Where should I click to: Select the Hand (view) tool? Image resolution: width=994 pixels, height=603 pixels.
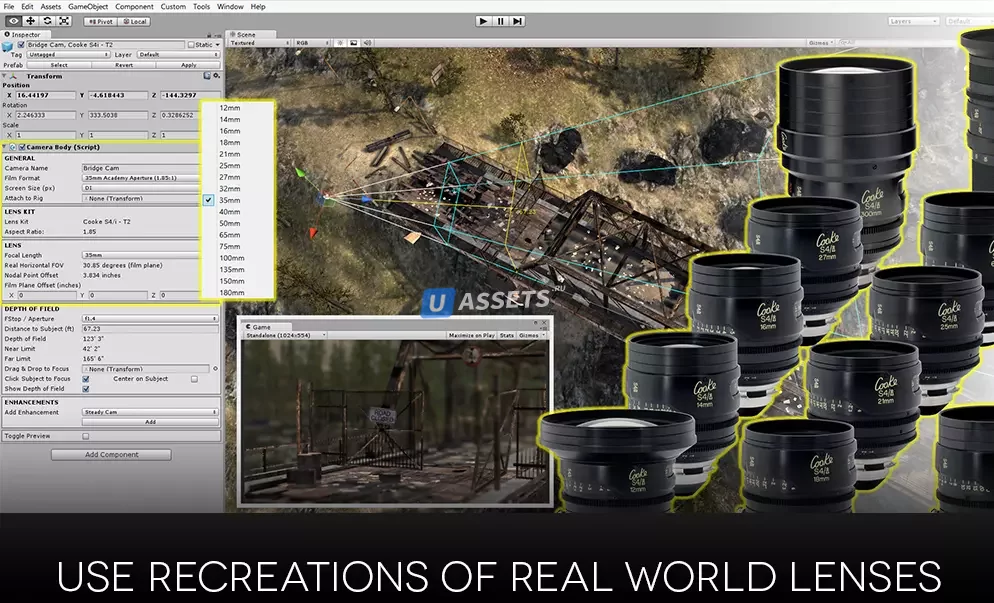[13, 21]
